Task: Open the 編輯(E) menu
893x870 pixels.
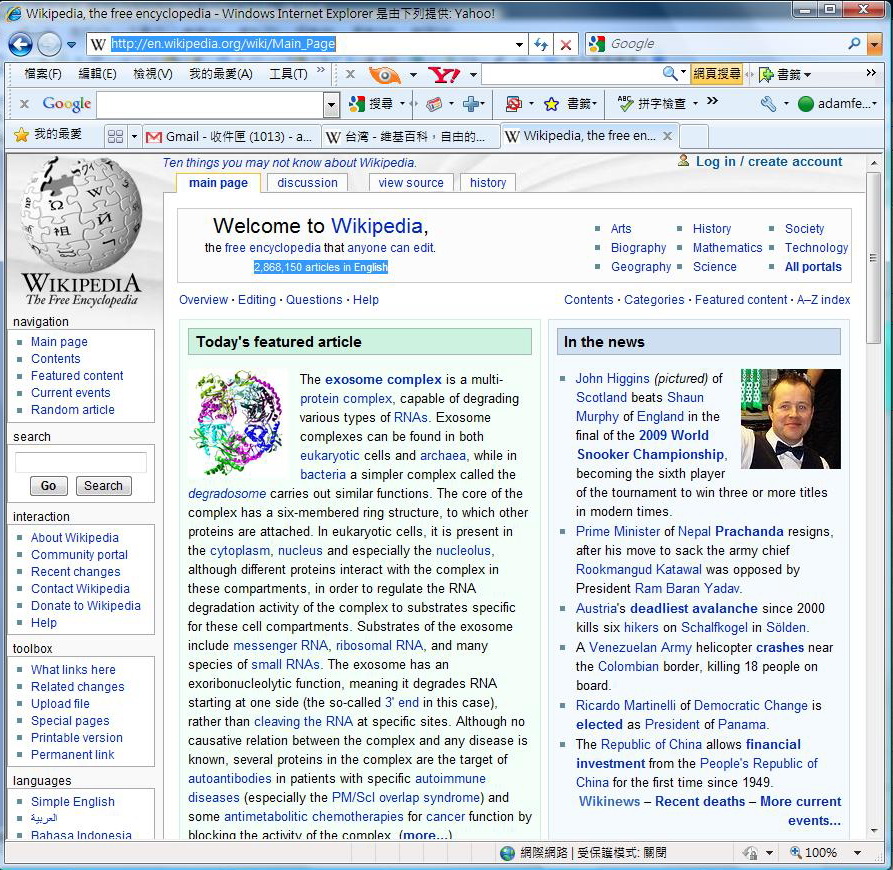Action: 97,73
